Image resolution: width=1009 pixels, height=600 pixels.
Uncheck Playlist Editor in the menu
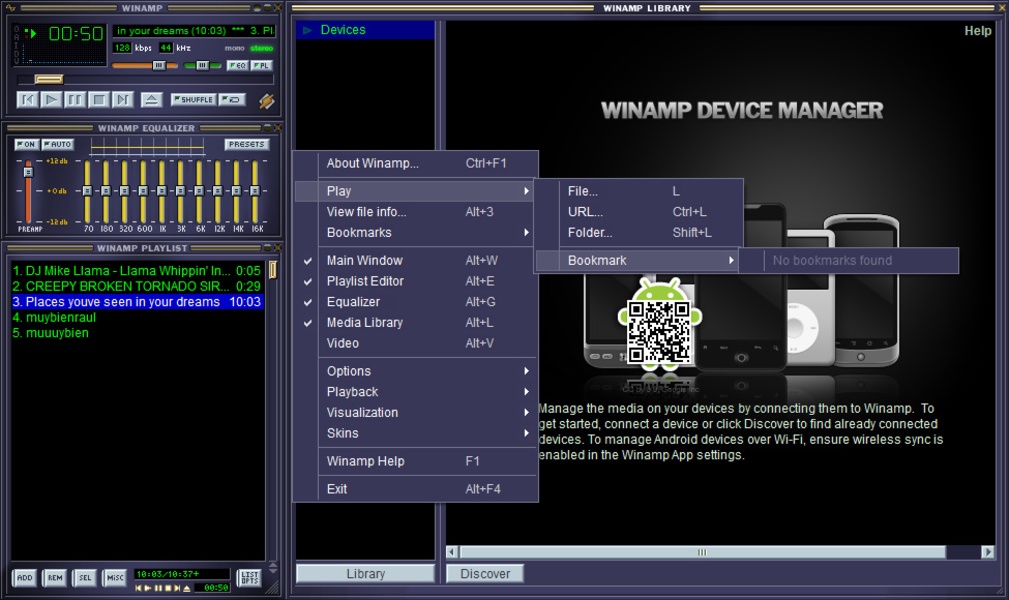tap(365, 281)
